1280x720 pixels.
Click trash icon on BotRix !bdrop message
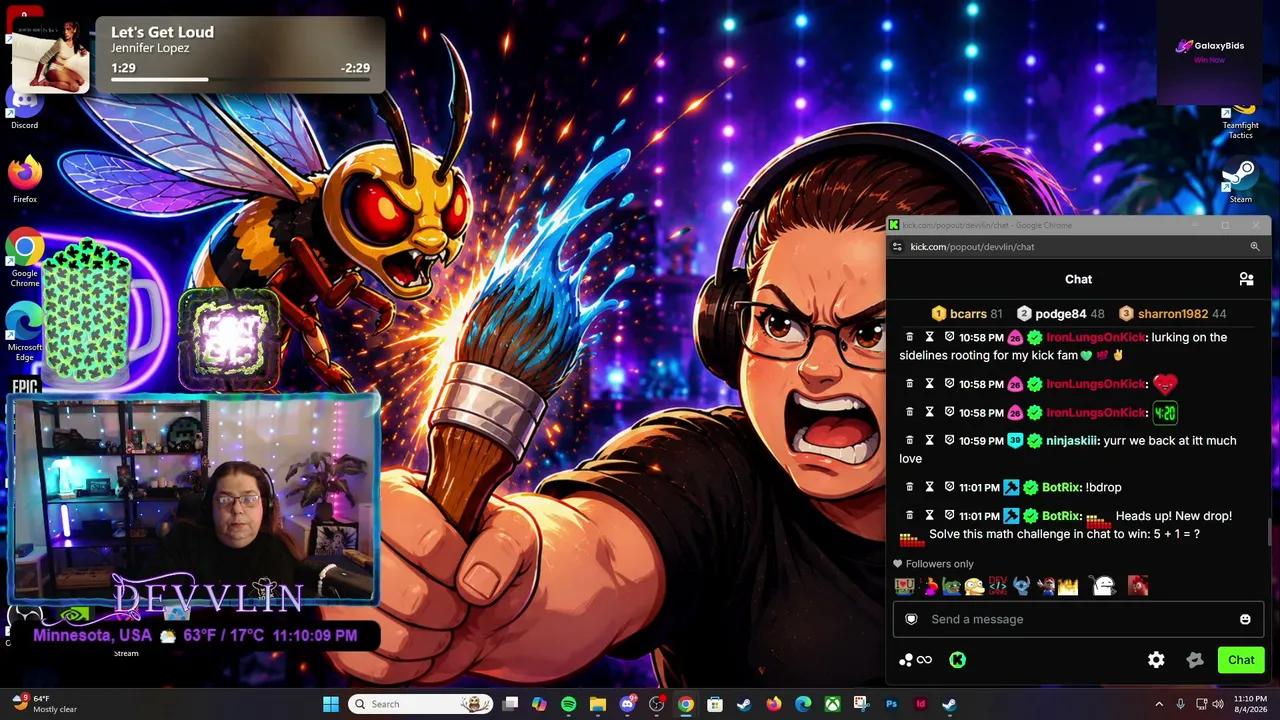tap(909, 487)
